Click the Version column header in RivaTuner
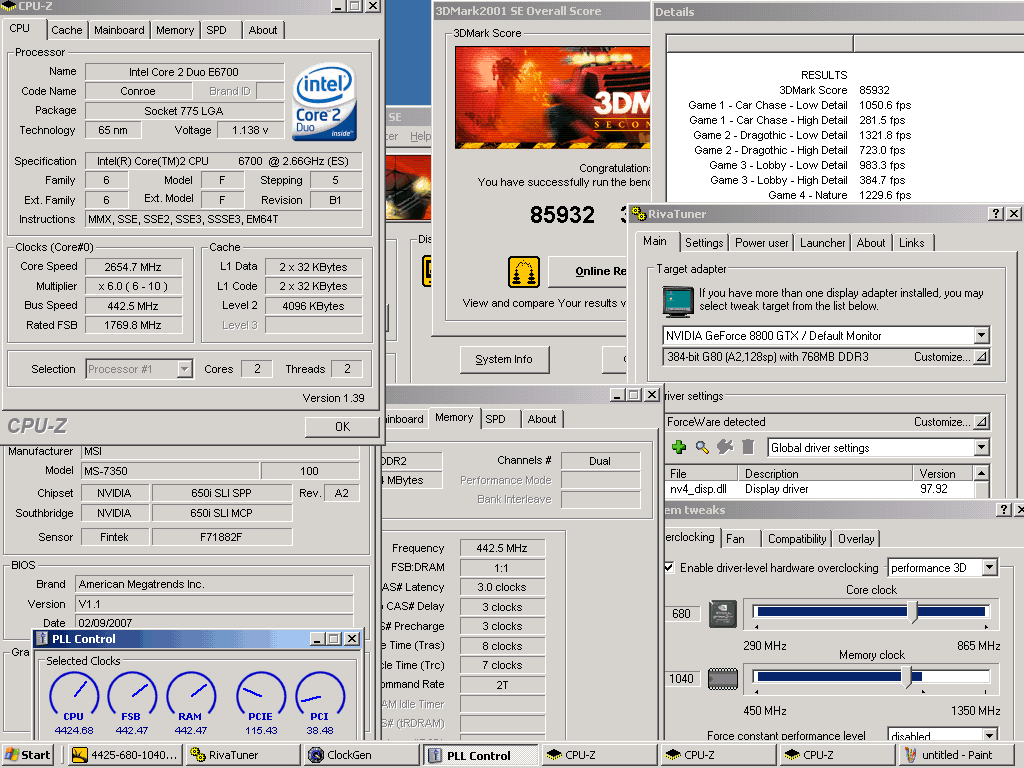Screen dimensions: 1024x768 [942, 473]
